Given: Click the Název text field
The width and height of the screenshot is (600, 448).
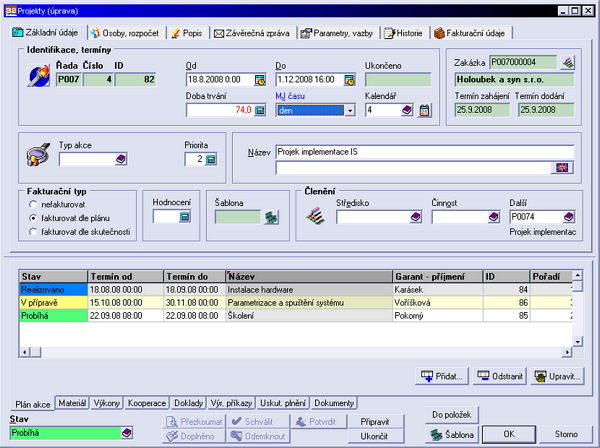Looking at the screenshot, I should pyautogui.click(x=425, y=152).
